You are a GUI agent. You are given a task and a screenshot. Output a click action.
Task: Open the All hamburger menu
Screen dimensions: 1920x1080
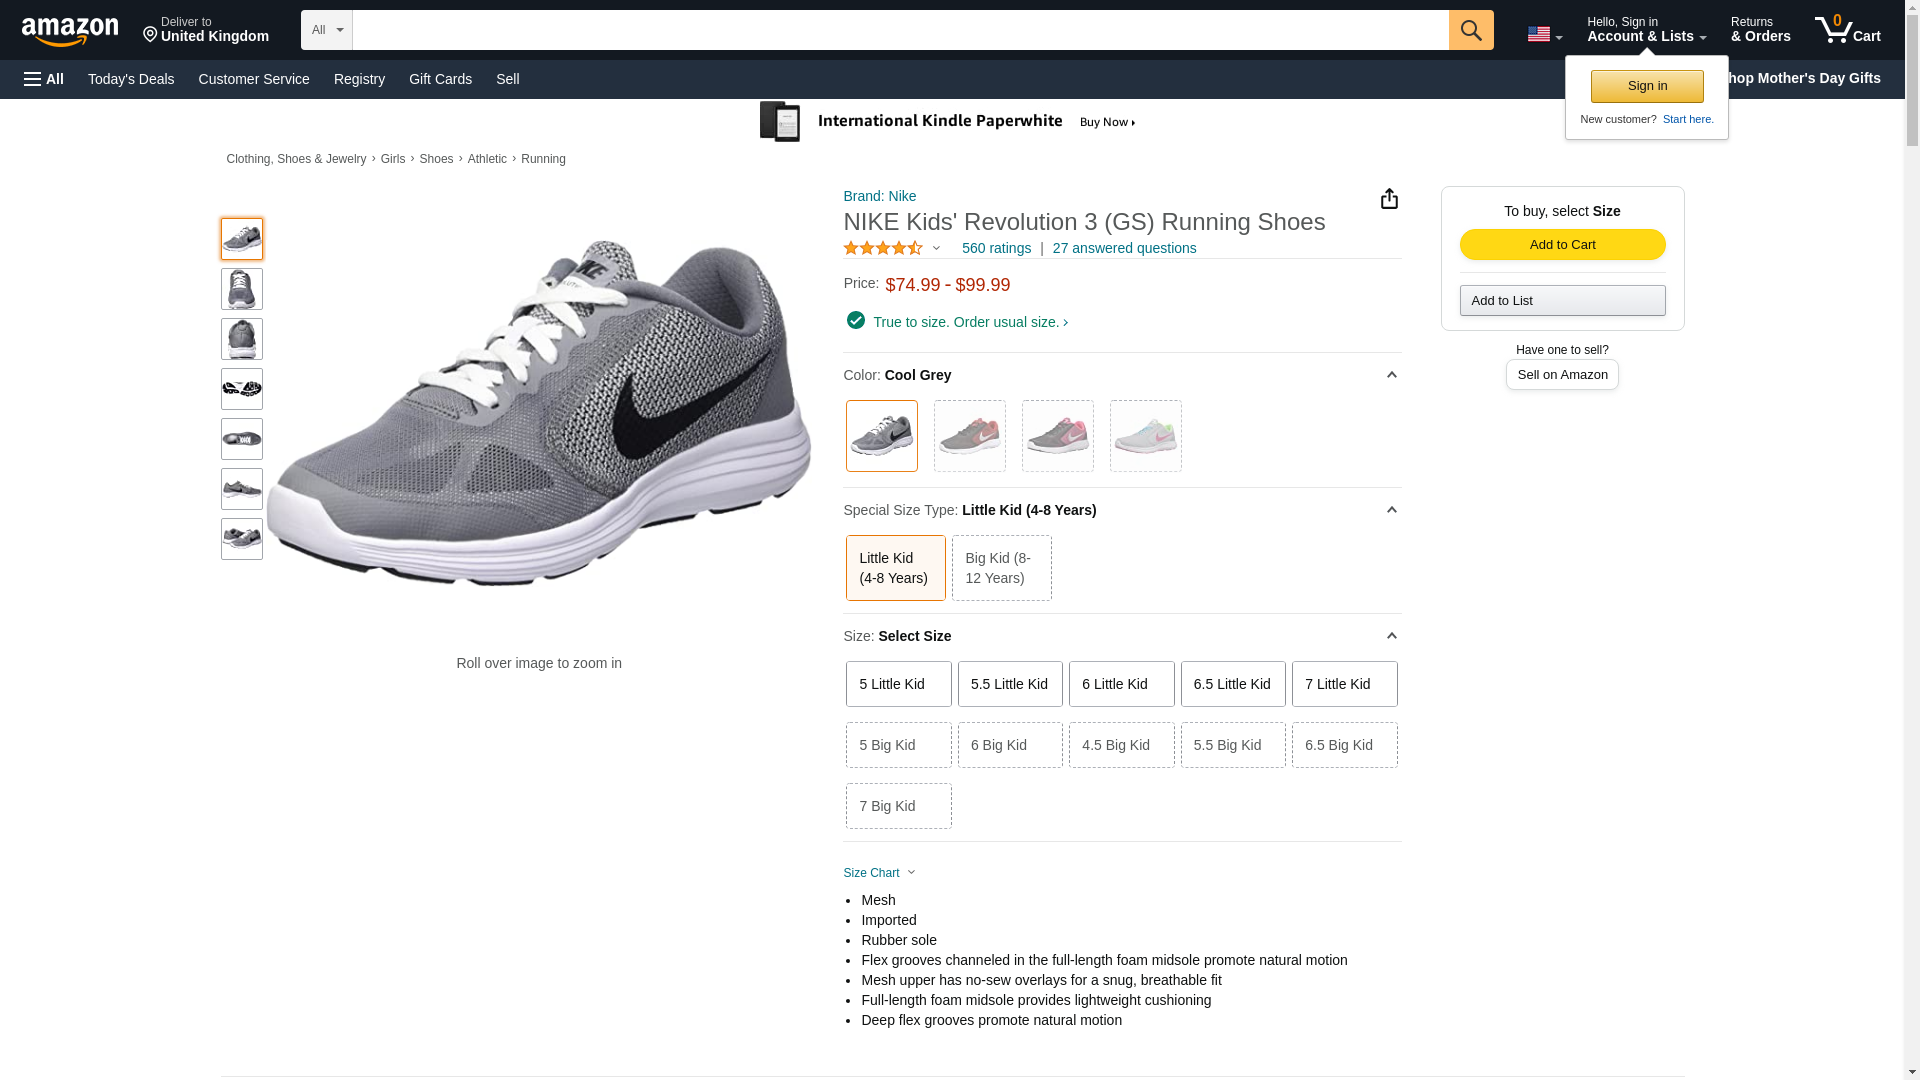pos(44,79)
